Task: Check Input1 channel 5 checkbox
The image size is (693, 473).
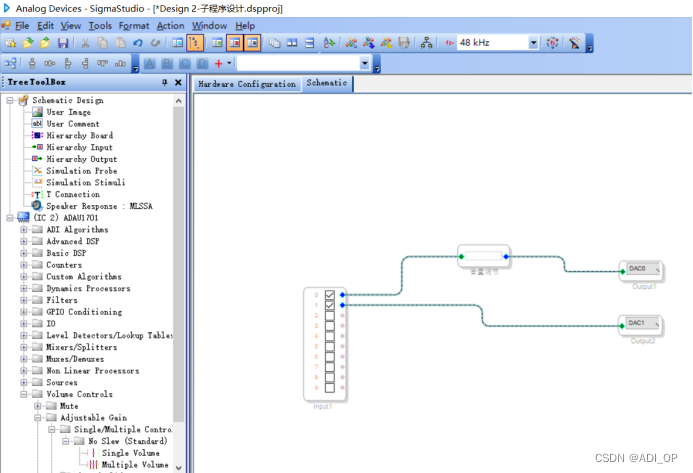Action: pos(330,347)
